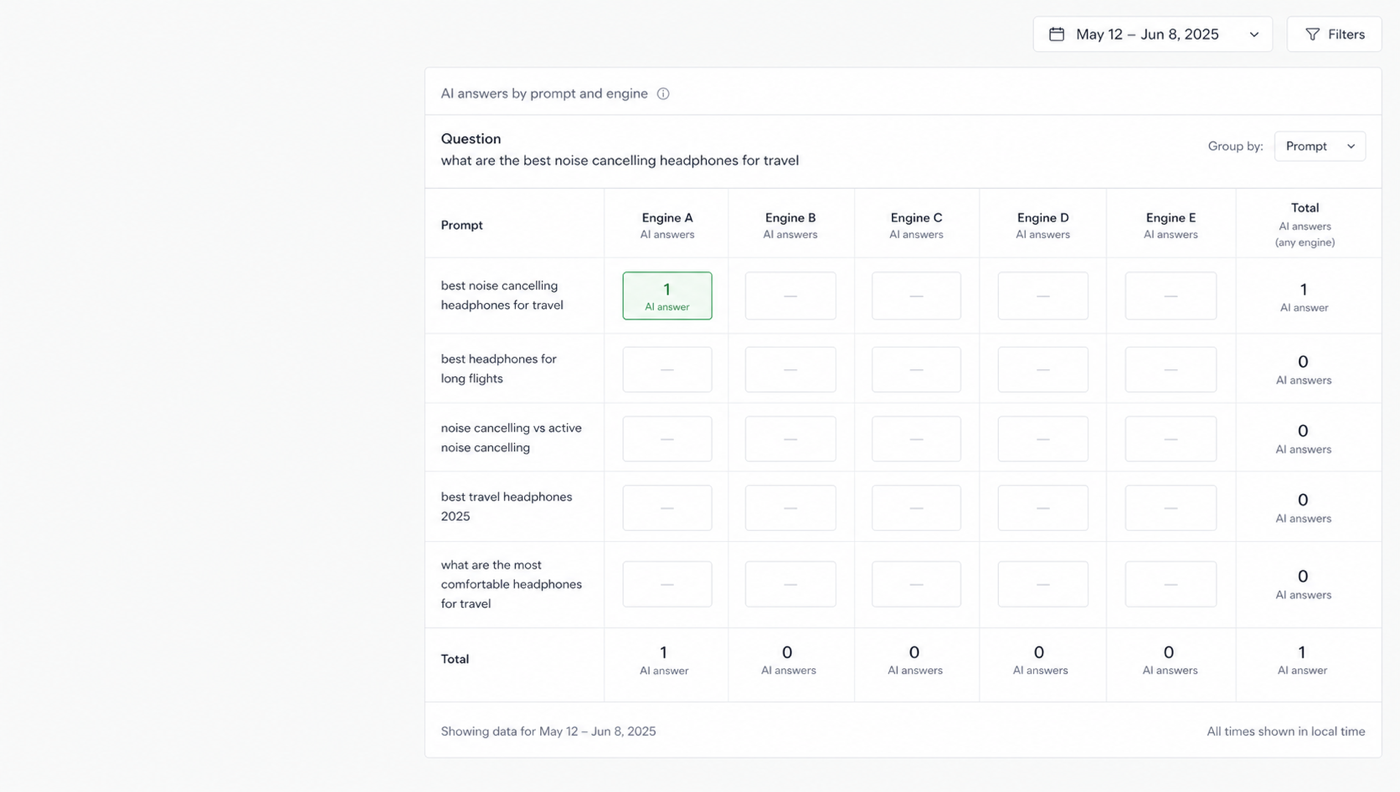Click the 'Total' label of the bottom row

(455, 659)
